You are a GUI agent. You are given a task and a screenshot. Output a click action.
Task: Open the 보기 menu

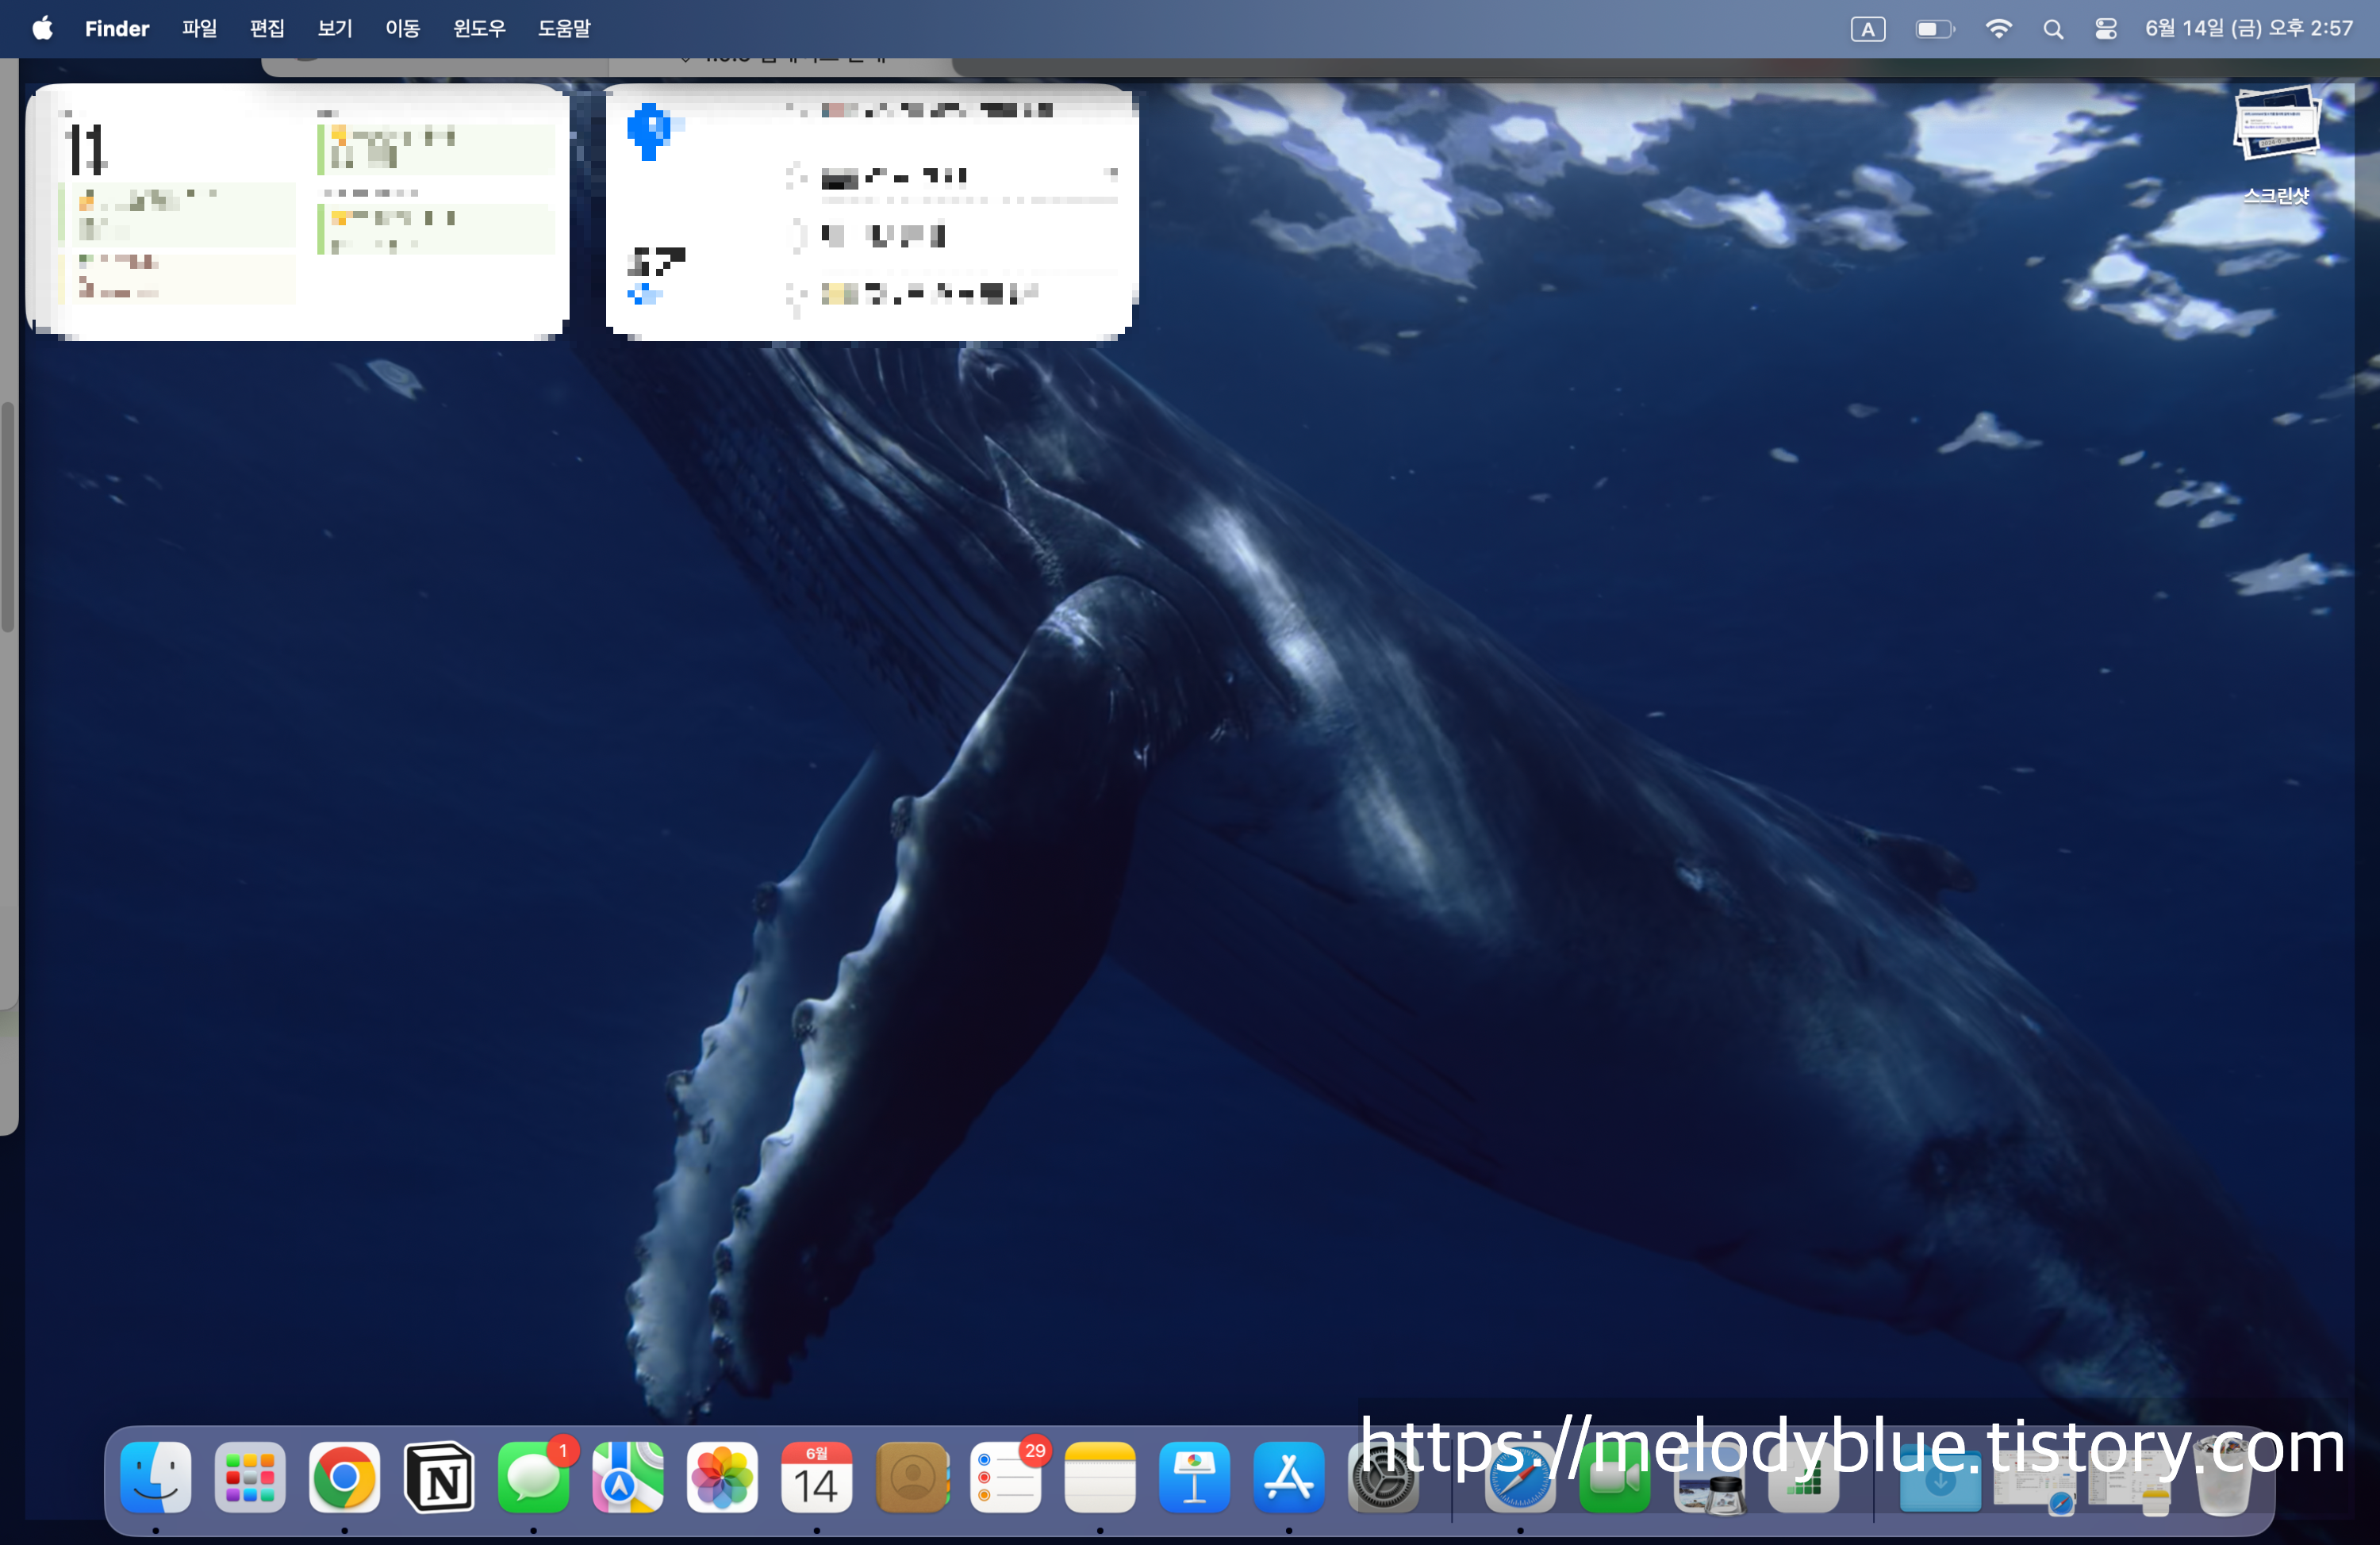pos(335,29)
